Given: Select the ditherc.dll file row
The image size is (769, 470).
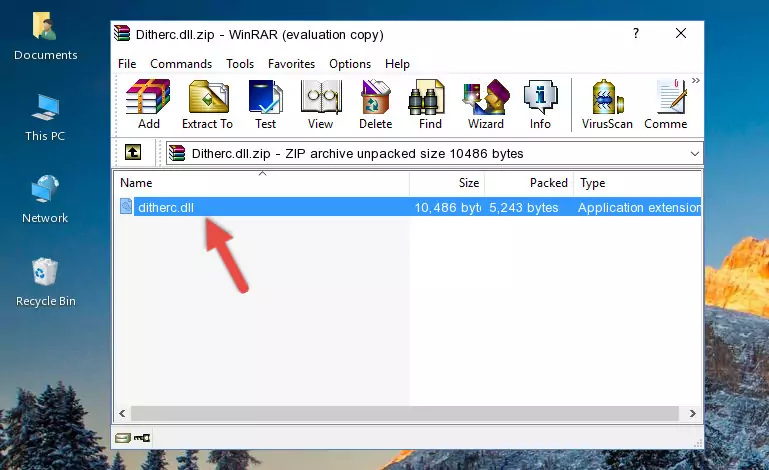Looking at the screenshot, I should [x=410, y=207].
